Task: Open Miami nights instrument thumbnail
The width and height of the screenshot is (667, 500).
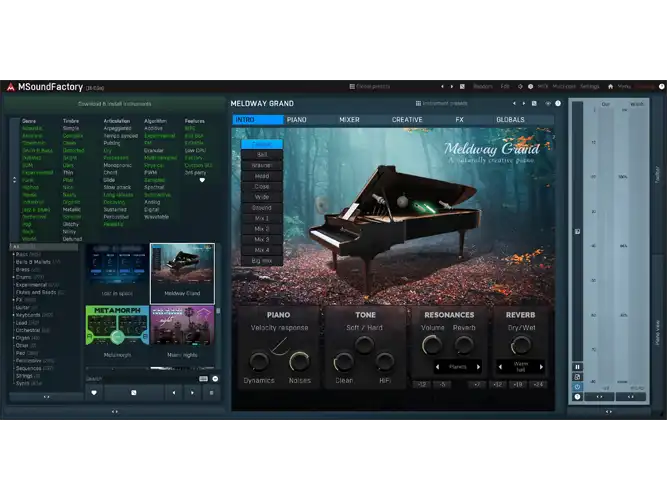Action: pos(182,331)
